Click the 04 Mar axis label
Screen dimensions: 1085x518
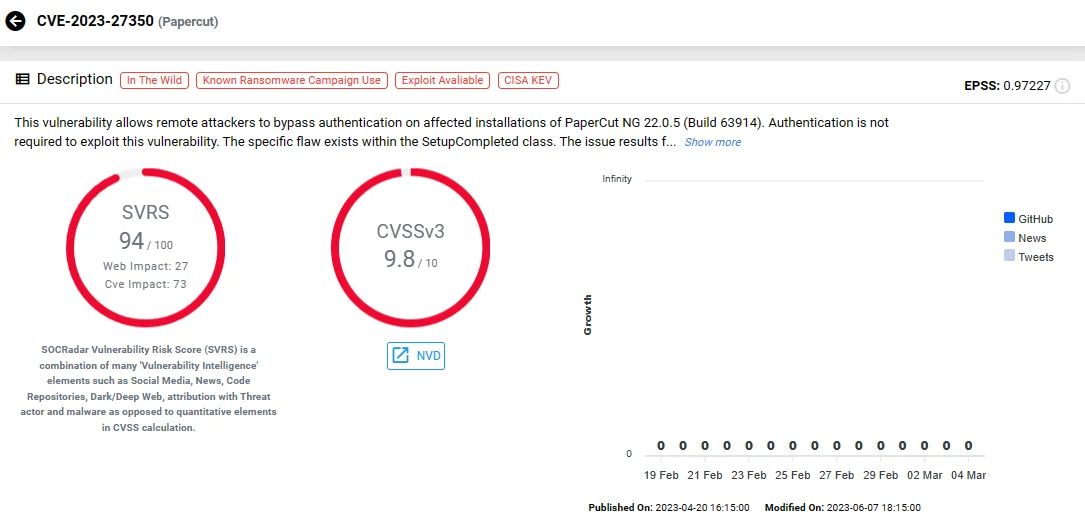[x=968, y=475]
